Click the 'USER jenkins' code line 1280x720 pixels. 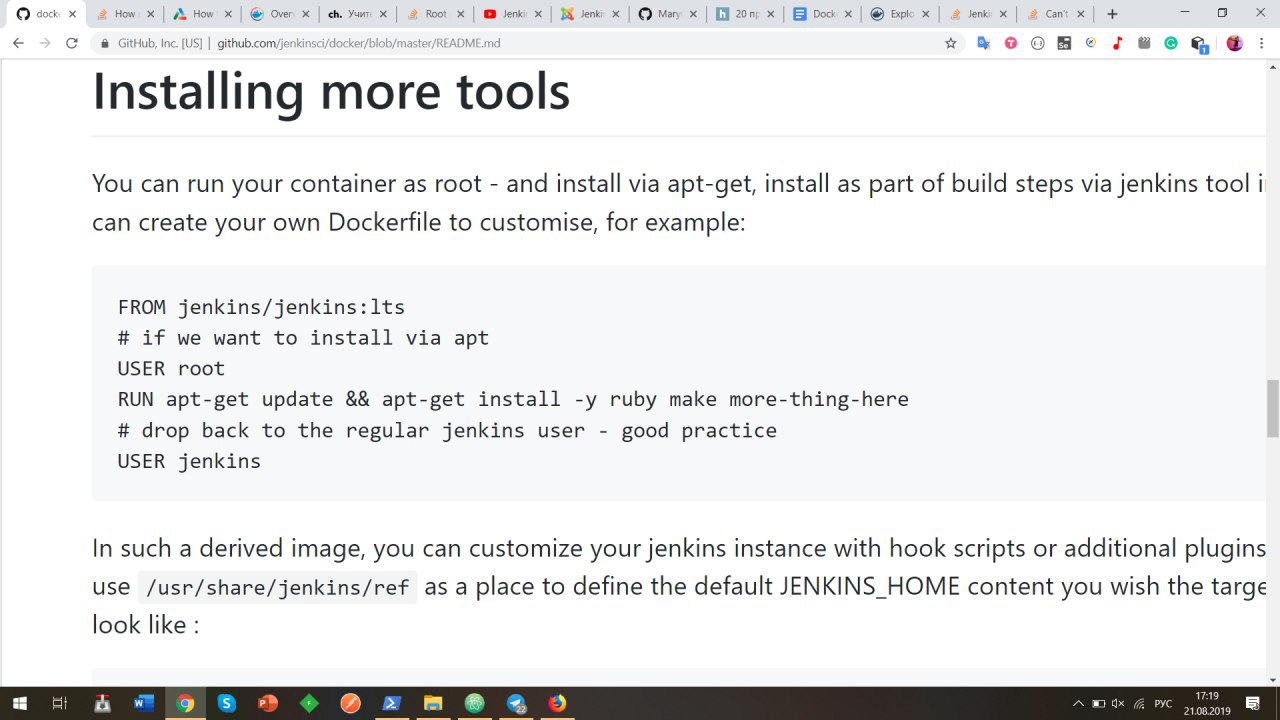189,461
